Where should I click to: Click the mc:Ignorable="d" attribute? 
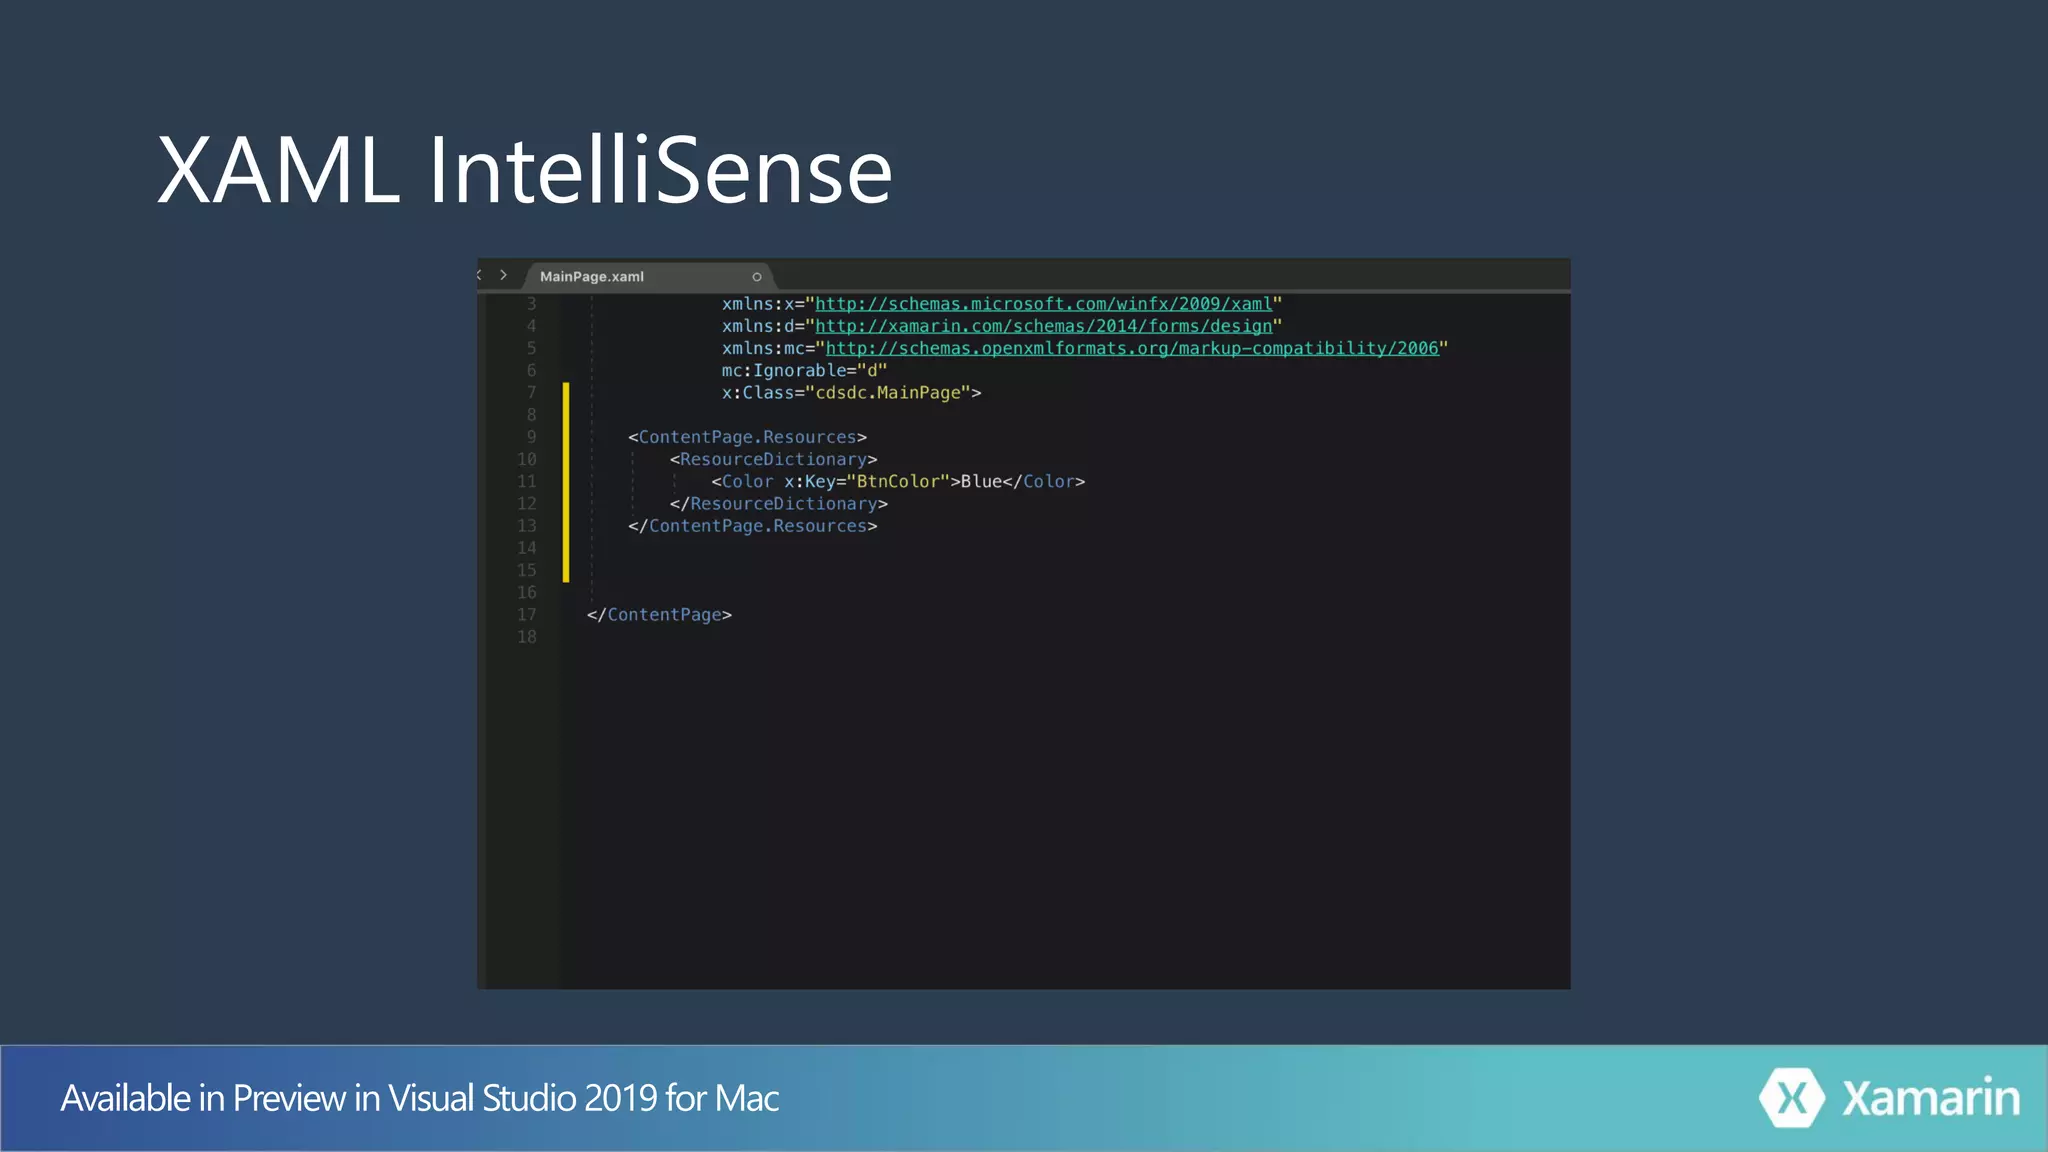(x=804, y=370)
